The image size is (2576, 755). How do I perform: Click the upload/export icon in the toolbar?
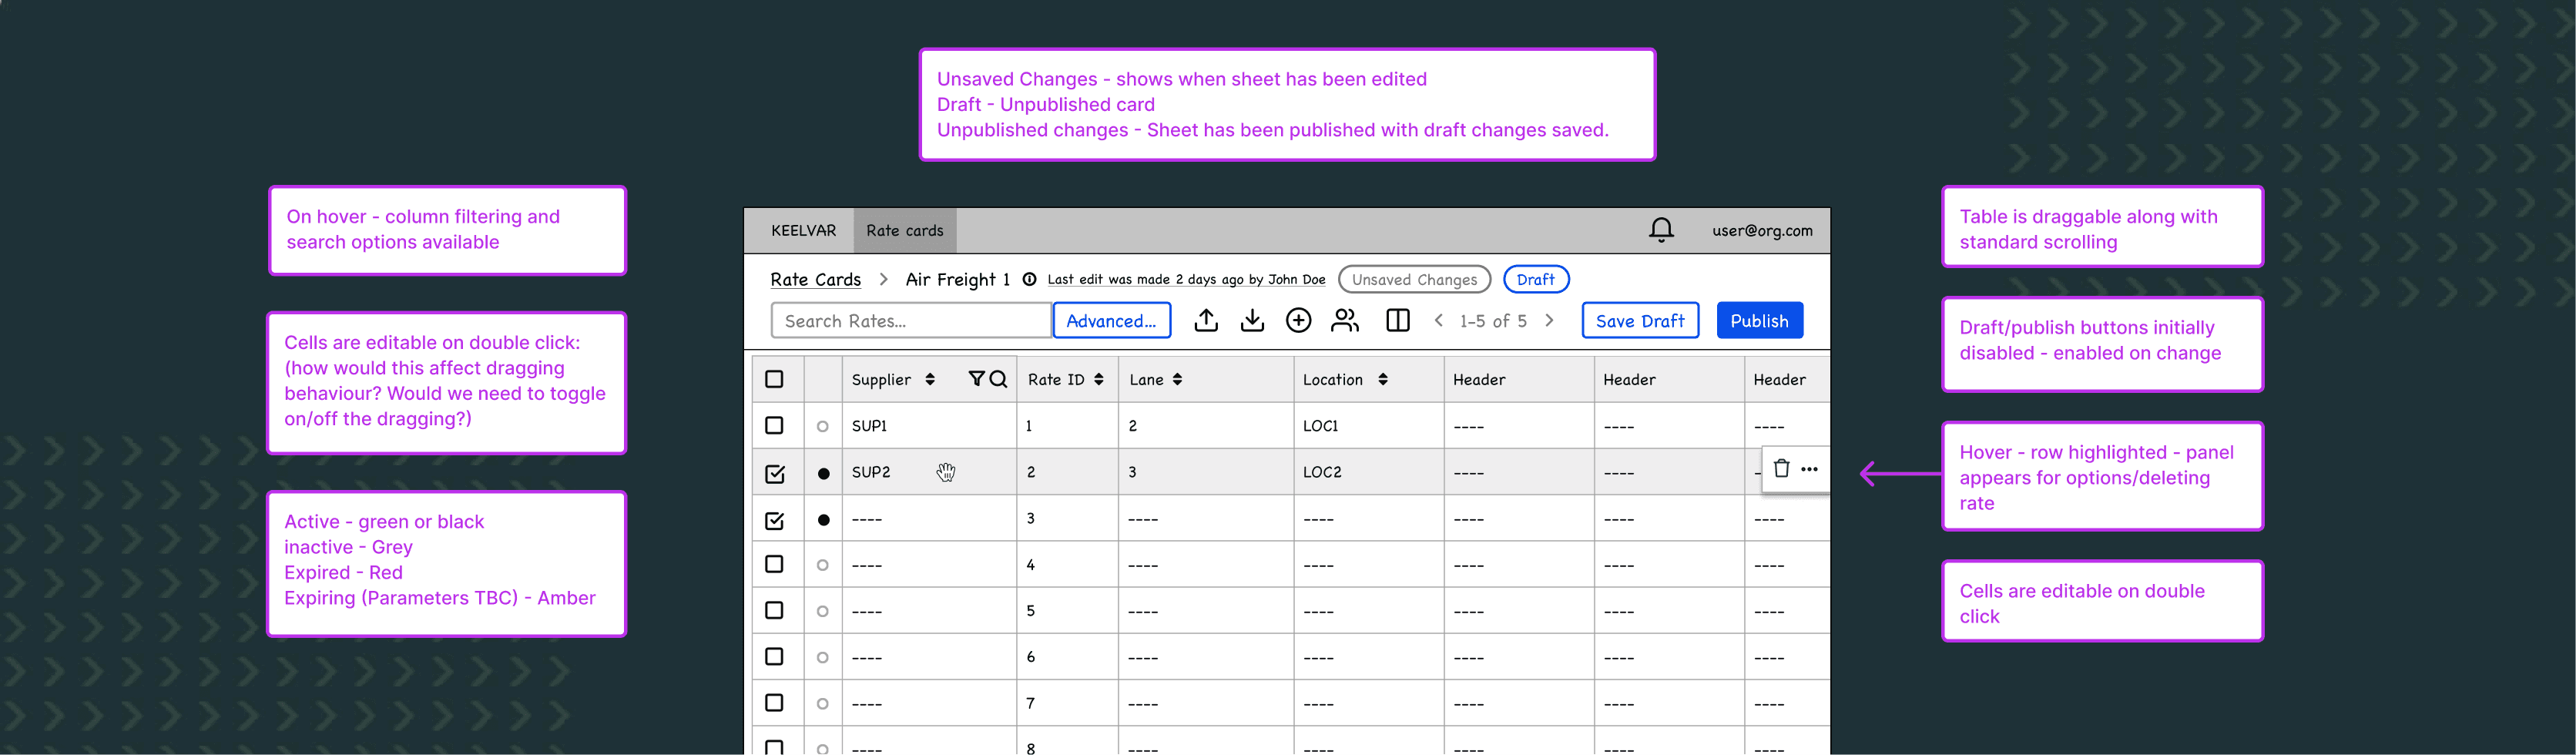(1206, 320)
